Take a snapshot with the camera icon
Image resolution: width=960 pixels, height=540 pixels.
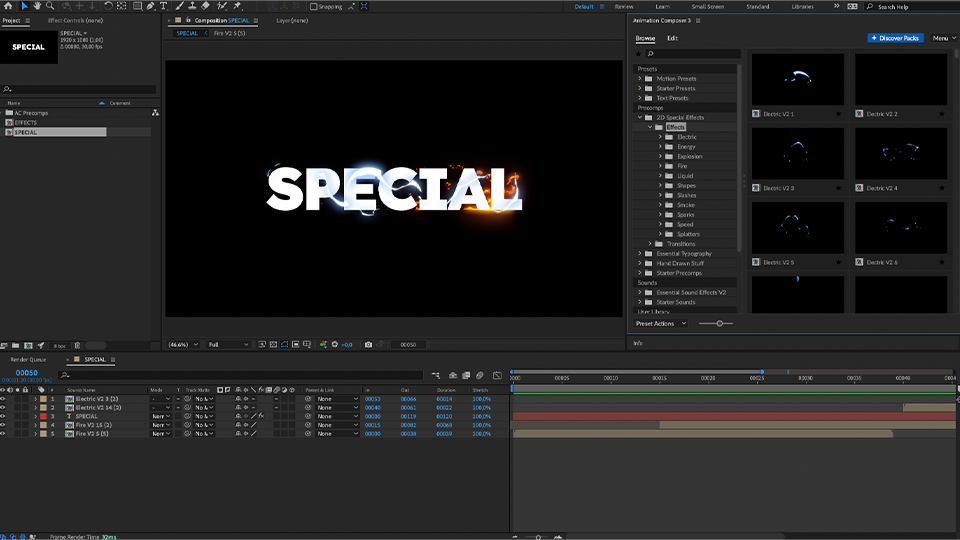click(x=368, y=345)
